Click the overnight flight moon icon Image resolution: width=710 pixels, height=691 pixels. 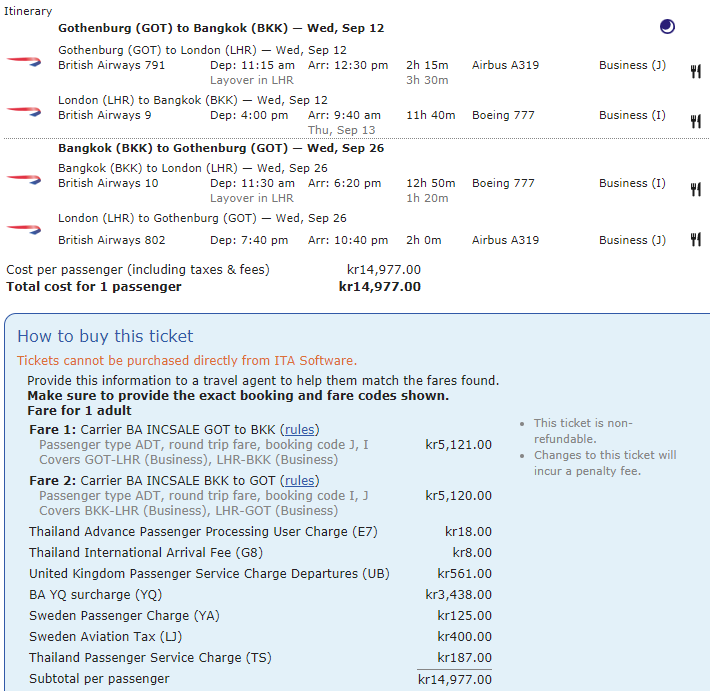coord(667,27)
